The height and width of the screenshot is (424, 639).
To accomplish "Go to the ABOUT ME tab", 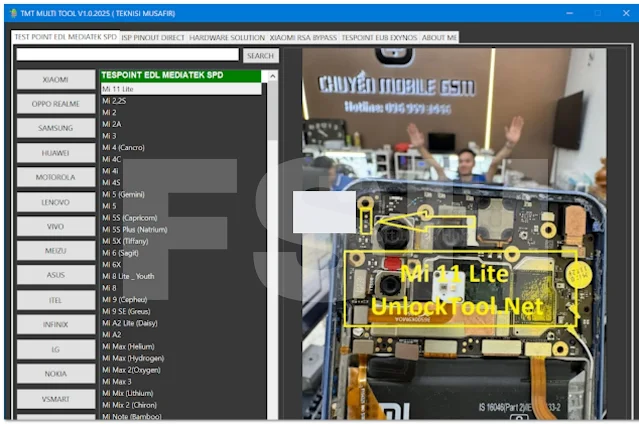I will 439,38.
